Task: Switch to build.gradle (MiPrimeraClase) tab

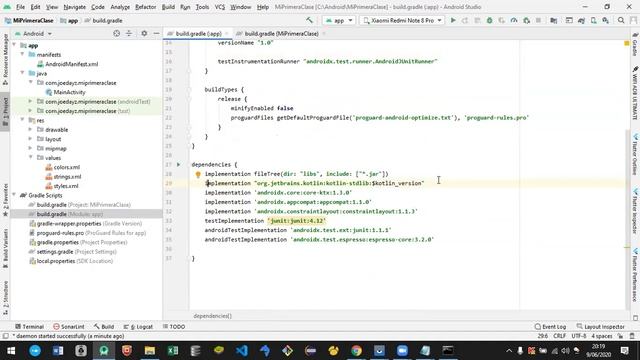Action: [281, 33]
